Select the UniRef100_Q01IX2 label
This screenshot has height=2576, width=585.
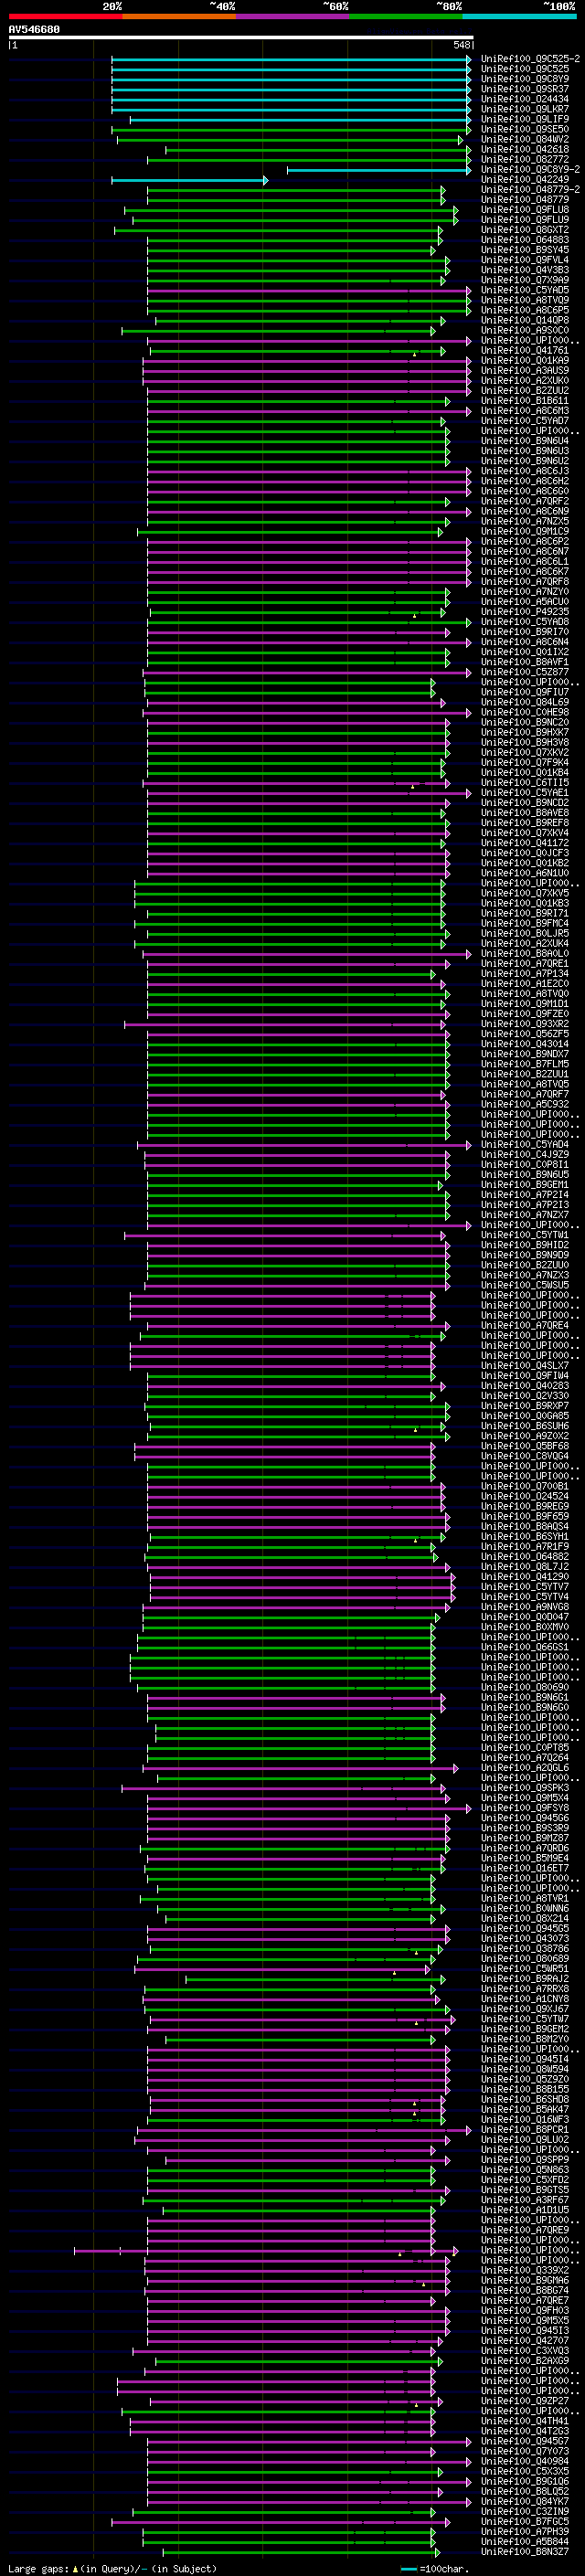525,652
